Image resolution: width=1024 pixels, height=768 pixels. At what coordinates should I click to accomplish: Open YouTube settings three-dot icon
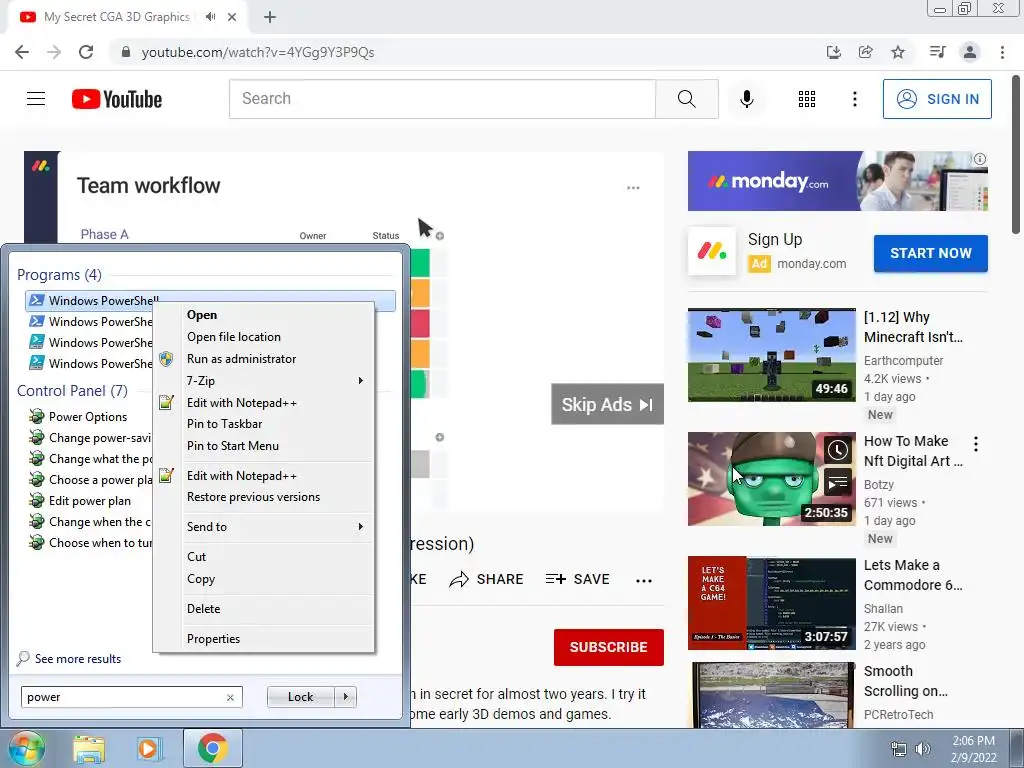point(855,99)
